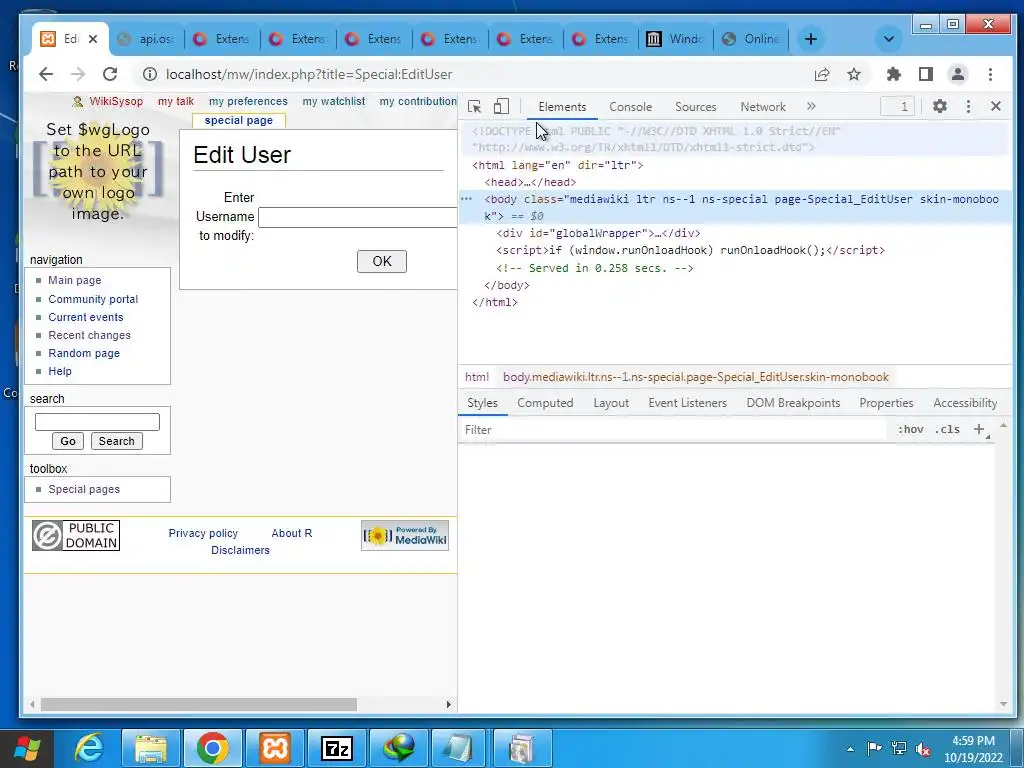This screenshot has width=1024, height=768.
Task: Open the DOM Breakpoints pane
Action: (793, 403)
